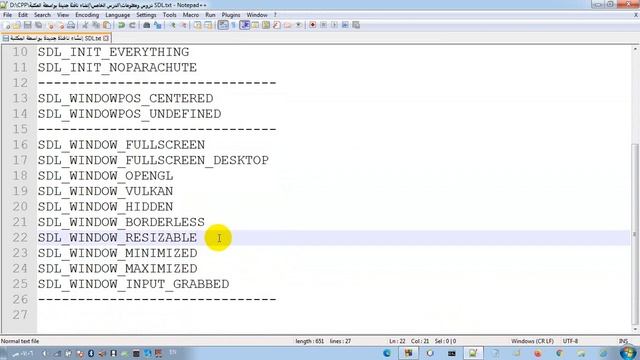
Task: Click the line SDL_WINDOW_HIDDEN
Action: point(106,207)
